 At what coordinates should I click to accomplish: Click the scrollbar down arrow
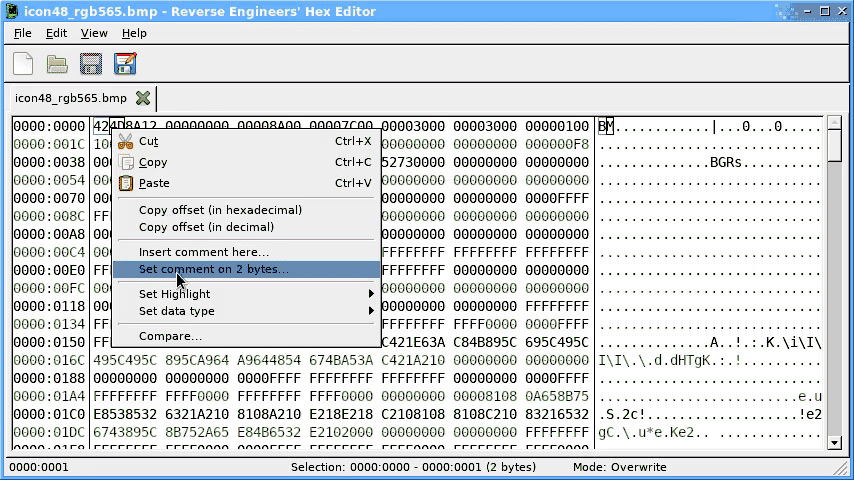834,442
